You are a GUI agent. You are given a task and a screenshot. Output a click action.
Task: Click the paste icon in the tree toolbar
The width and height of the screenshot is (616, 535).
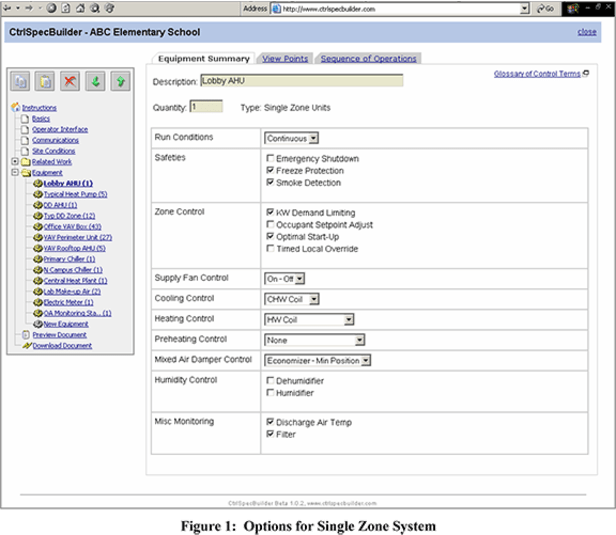click(45, 79)
